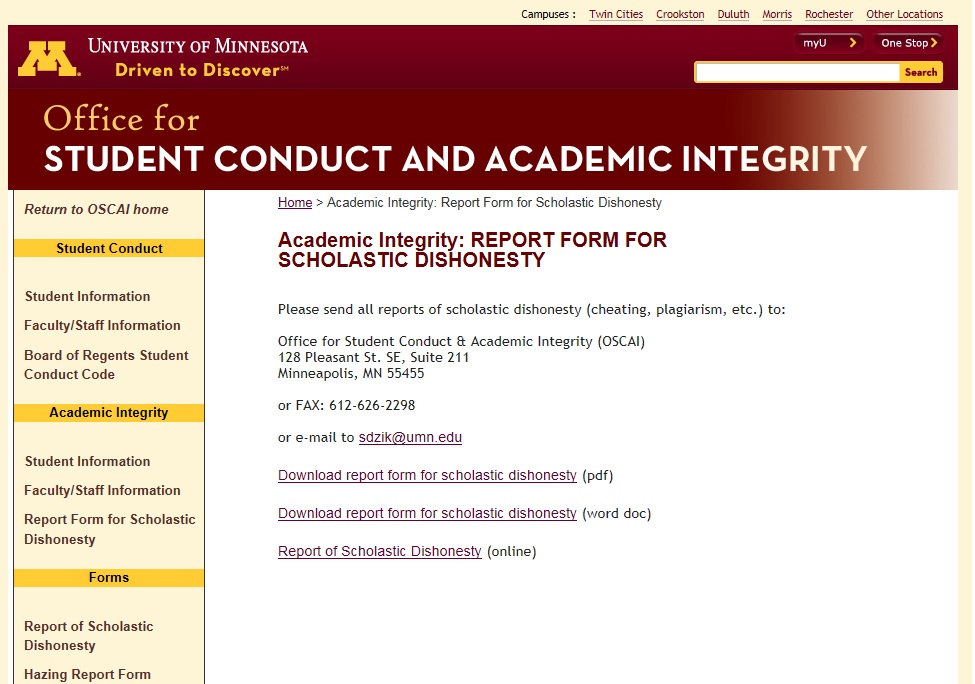Visit the Rochester campus link
Image resolution: width=975 pixels, height=684 pixels.
coord(829,14)
